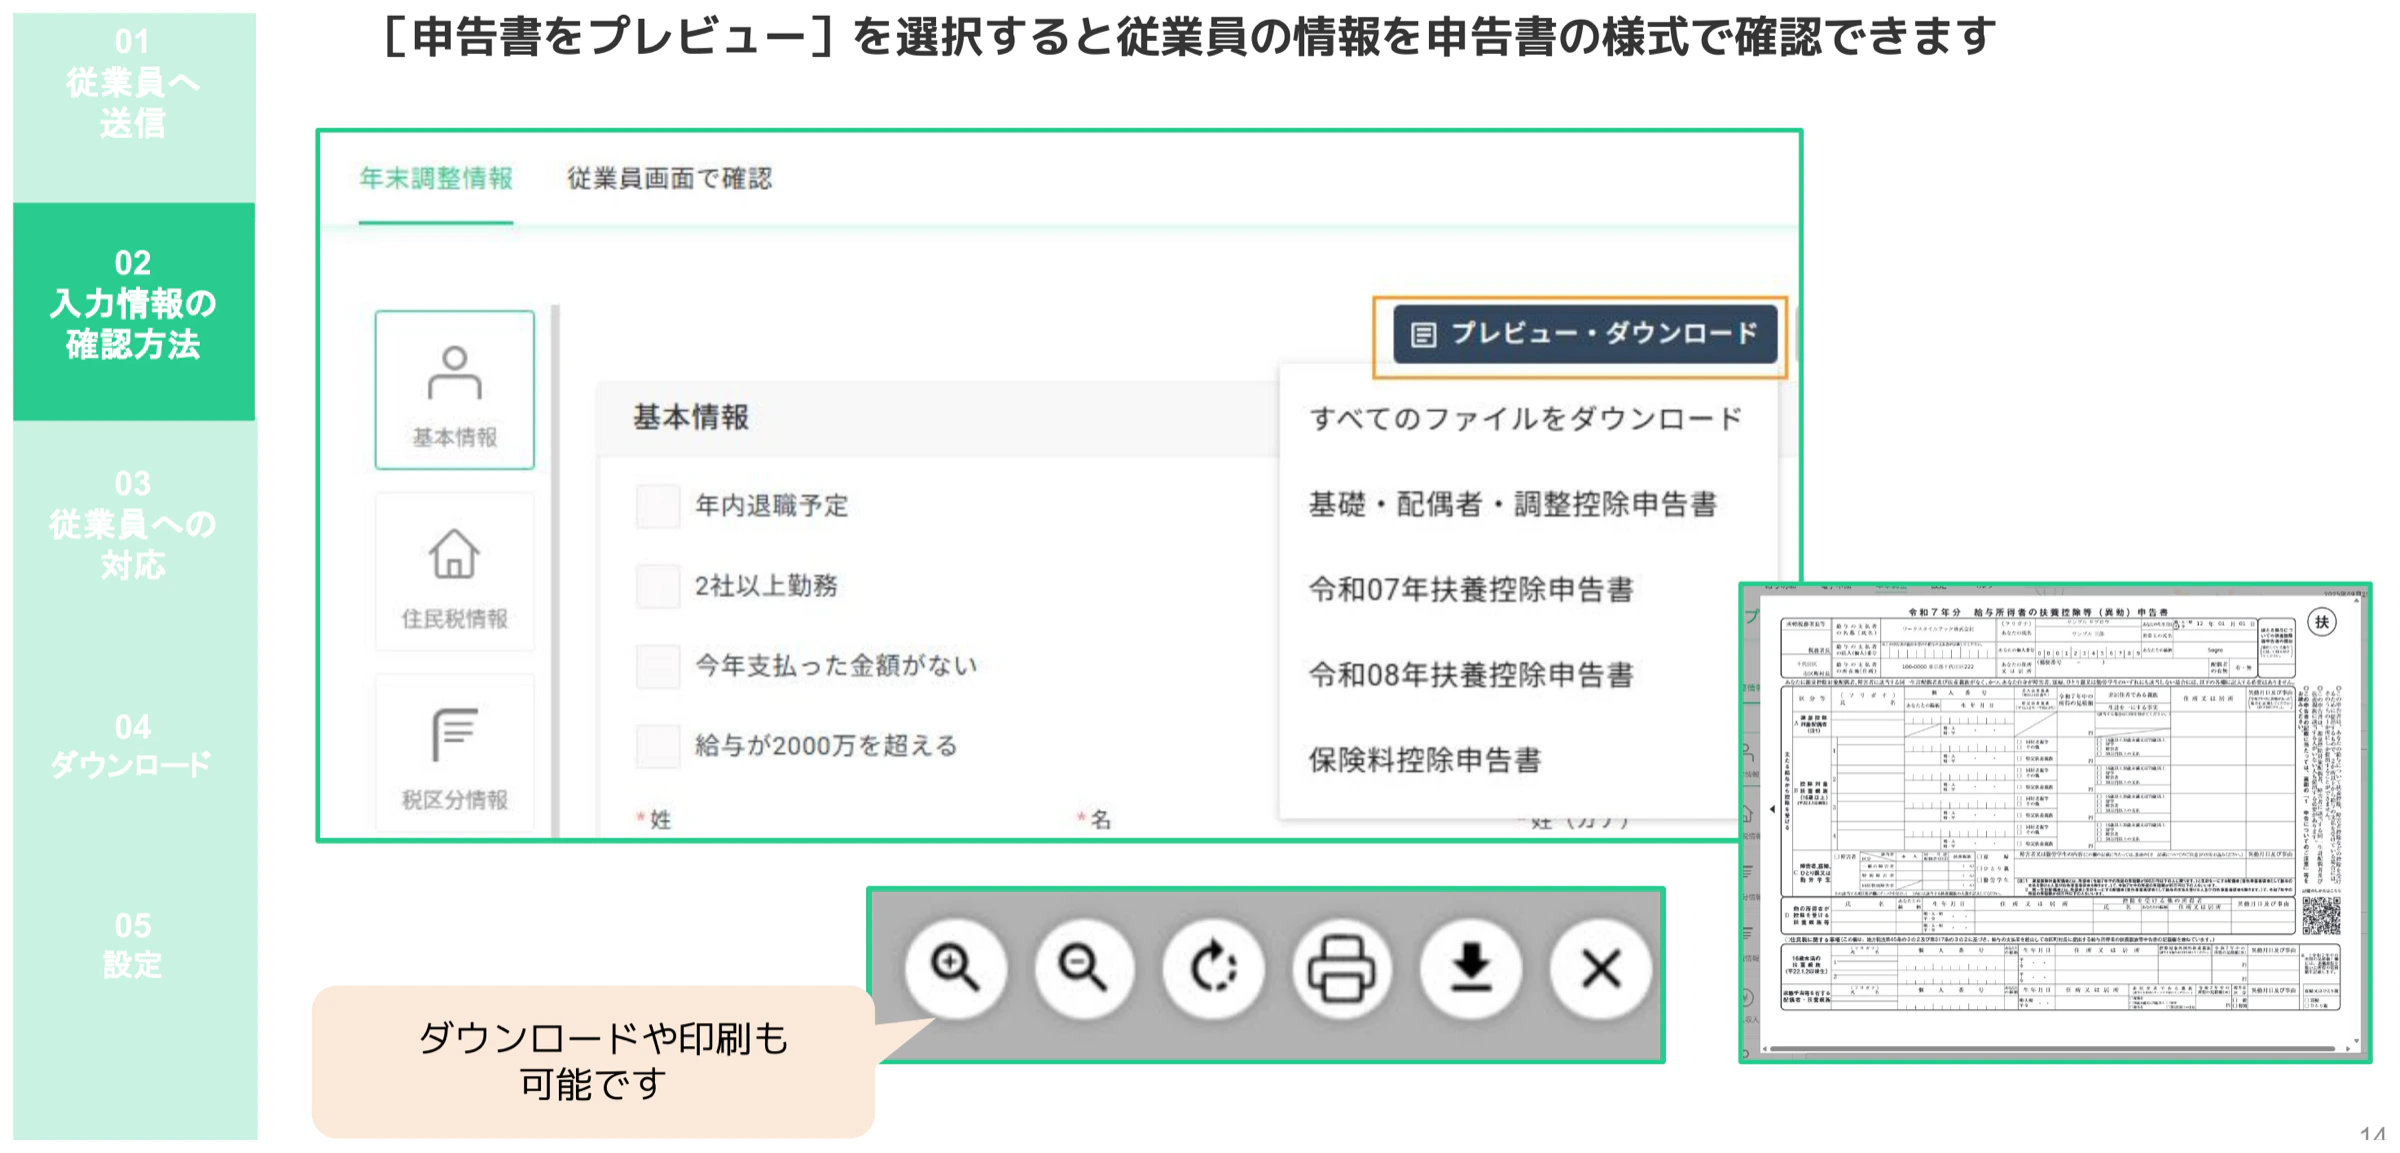This screenshot has width=2400, height=1153.
Task: Choose 令和07年扶養控除申告書 menu item
Action: [1527, 589]
